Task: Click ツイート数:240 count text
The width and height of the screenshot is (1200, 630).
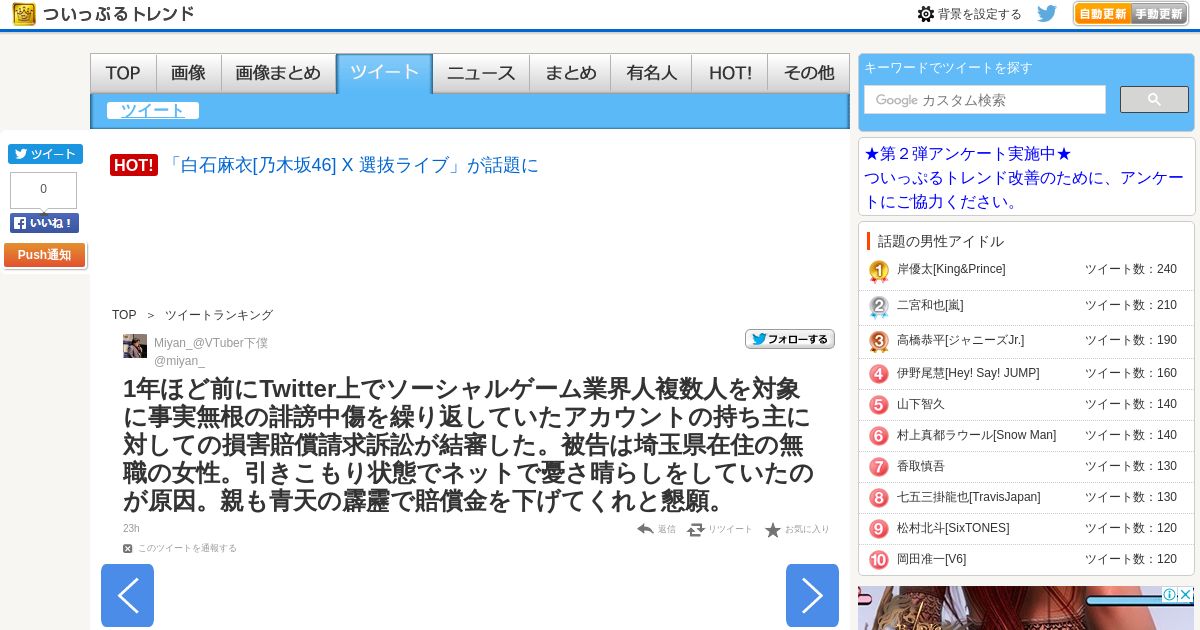Action: point(1131,269)
